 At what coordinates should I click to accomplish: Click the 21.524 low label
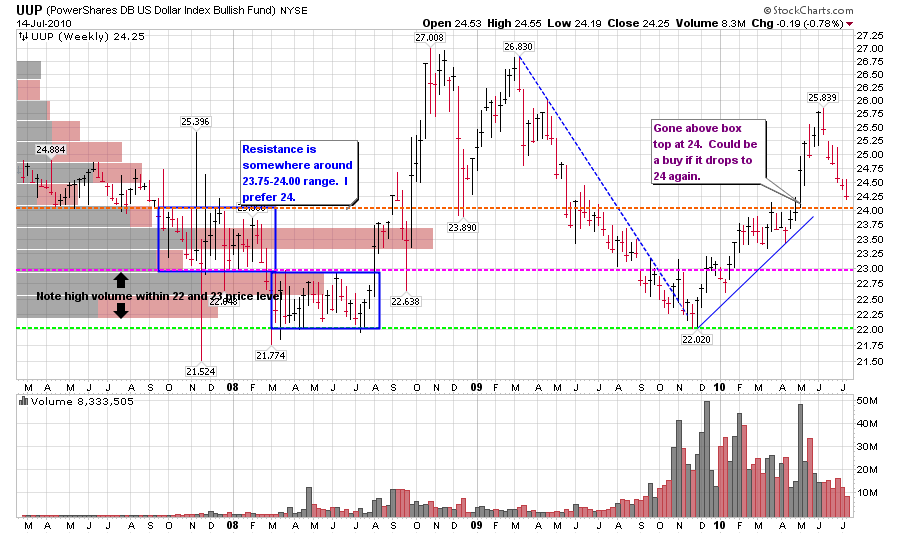pos(201,372)
